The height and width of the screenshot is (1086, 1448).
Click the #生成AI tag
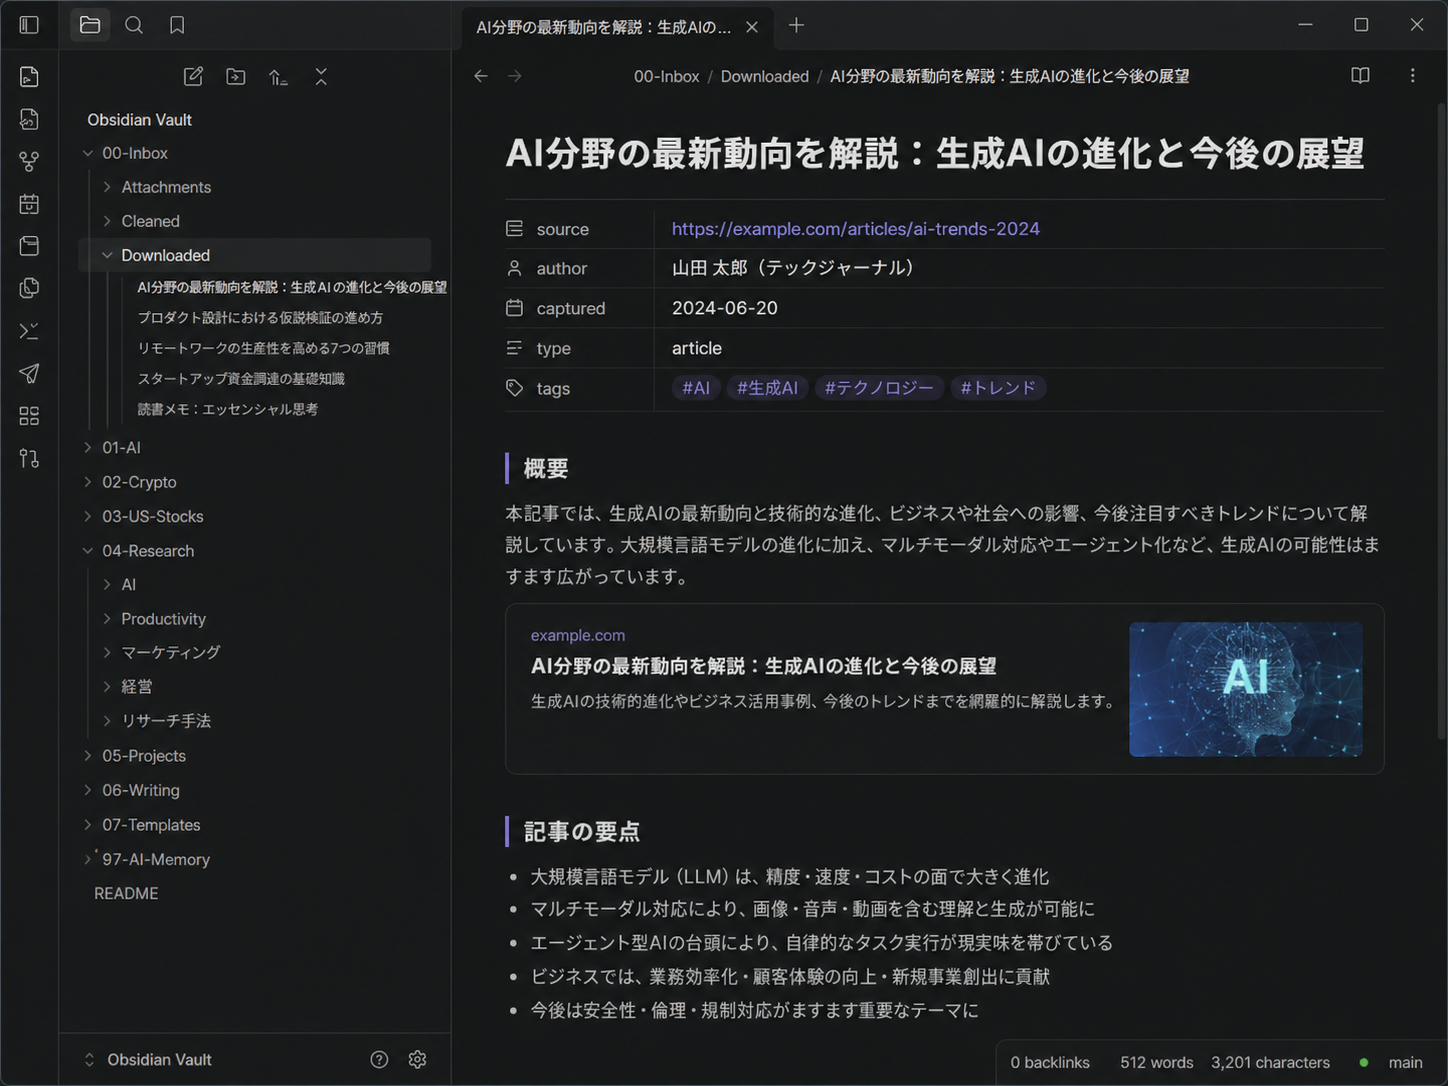(x=768, y=388)
